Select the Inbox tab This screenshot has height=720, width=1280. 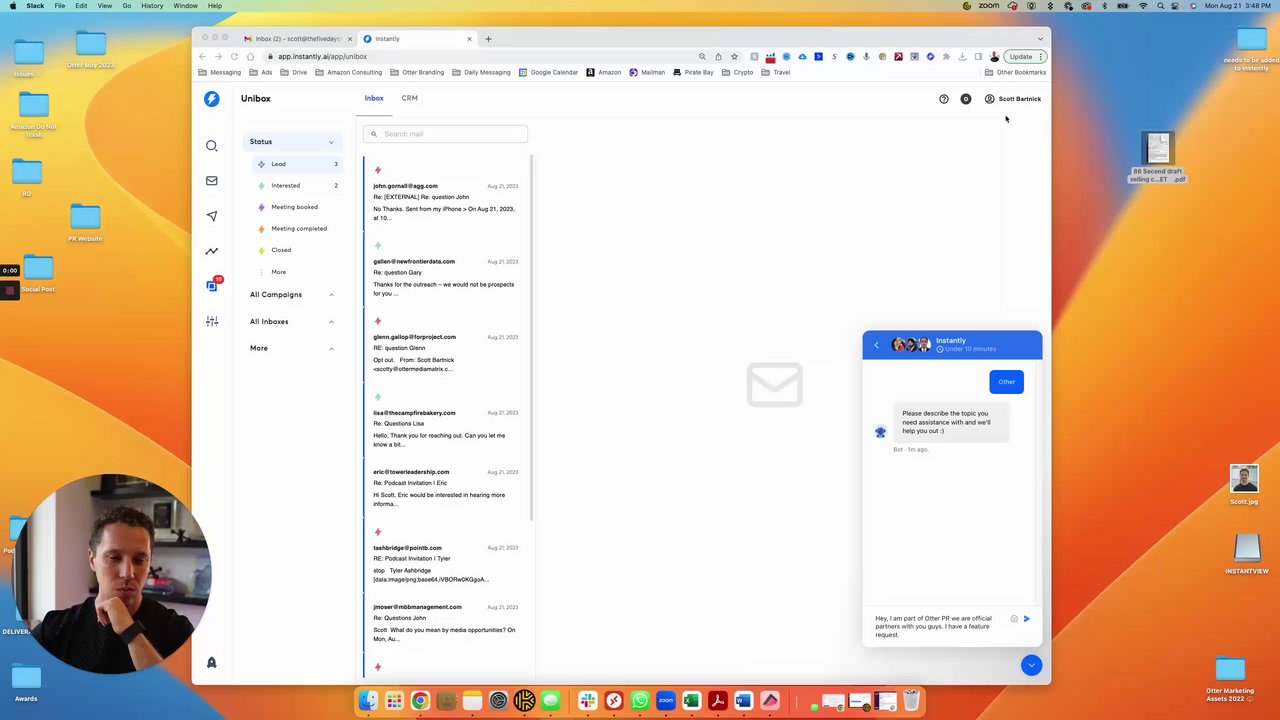coord(374,98)
